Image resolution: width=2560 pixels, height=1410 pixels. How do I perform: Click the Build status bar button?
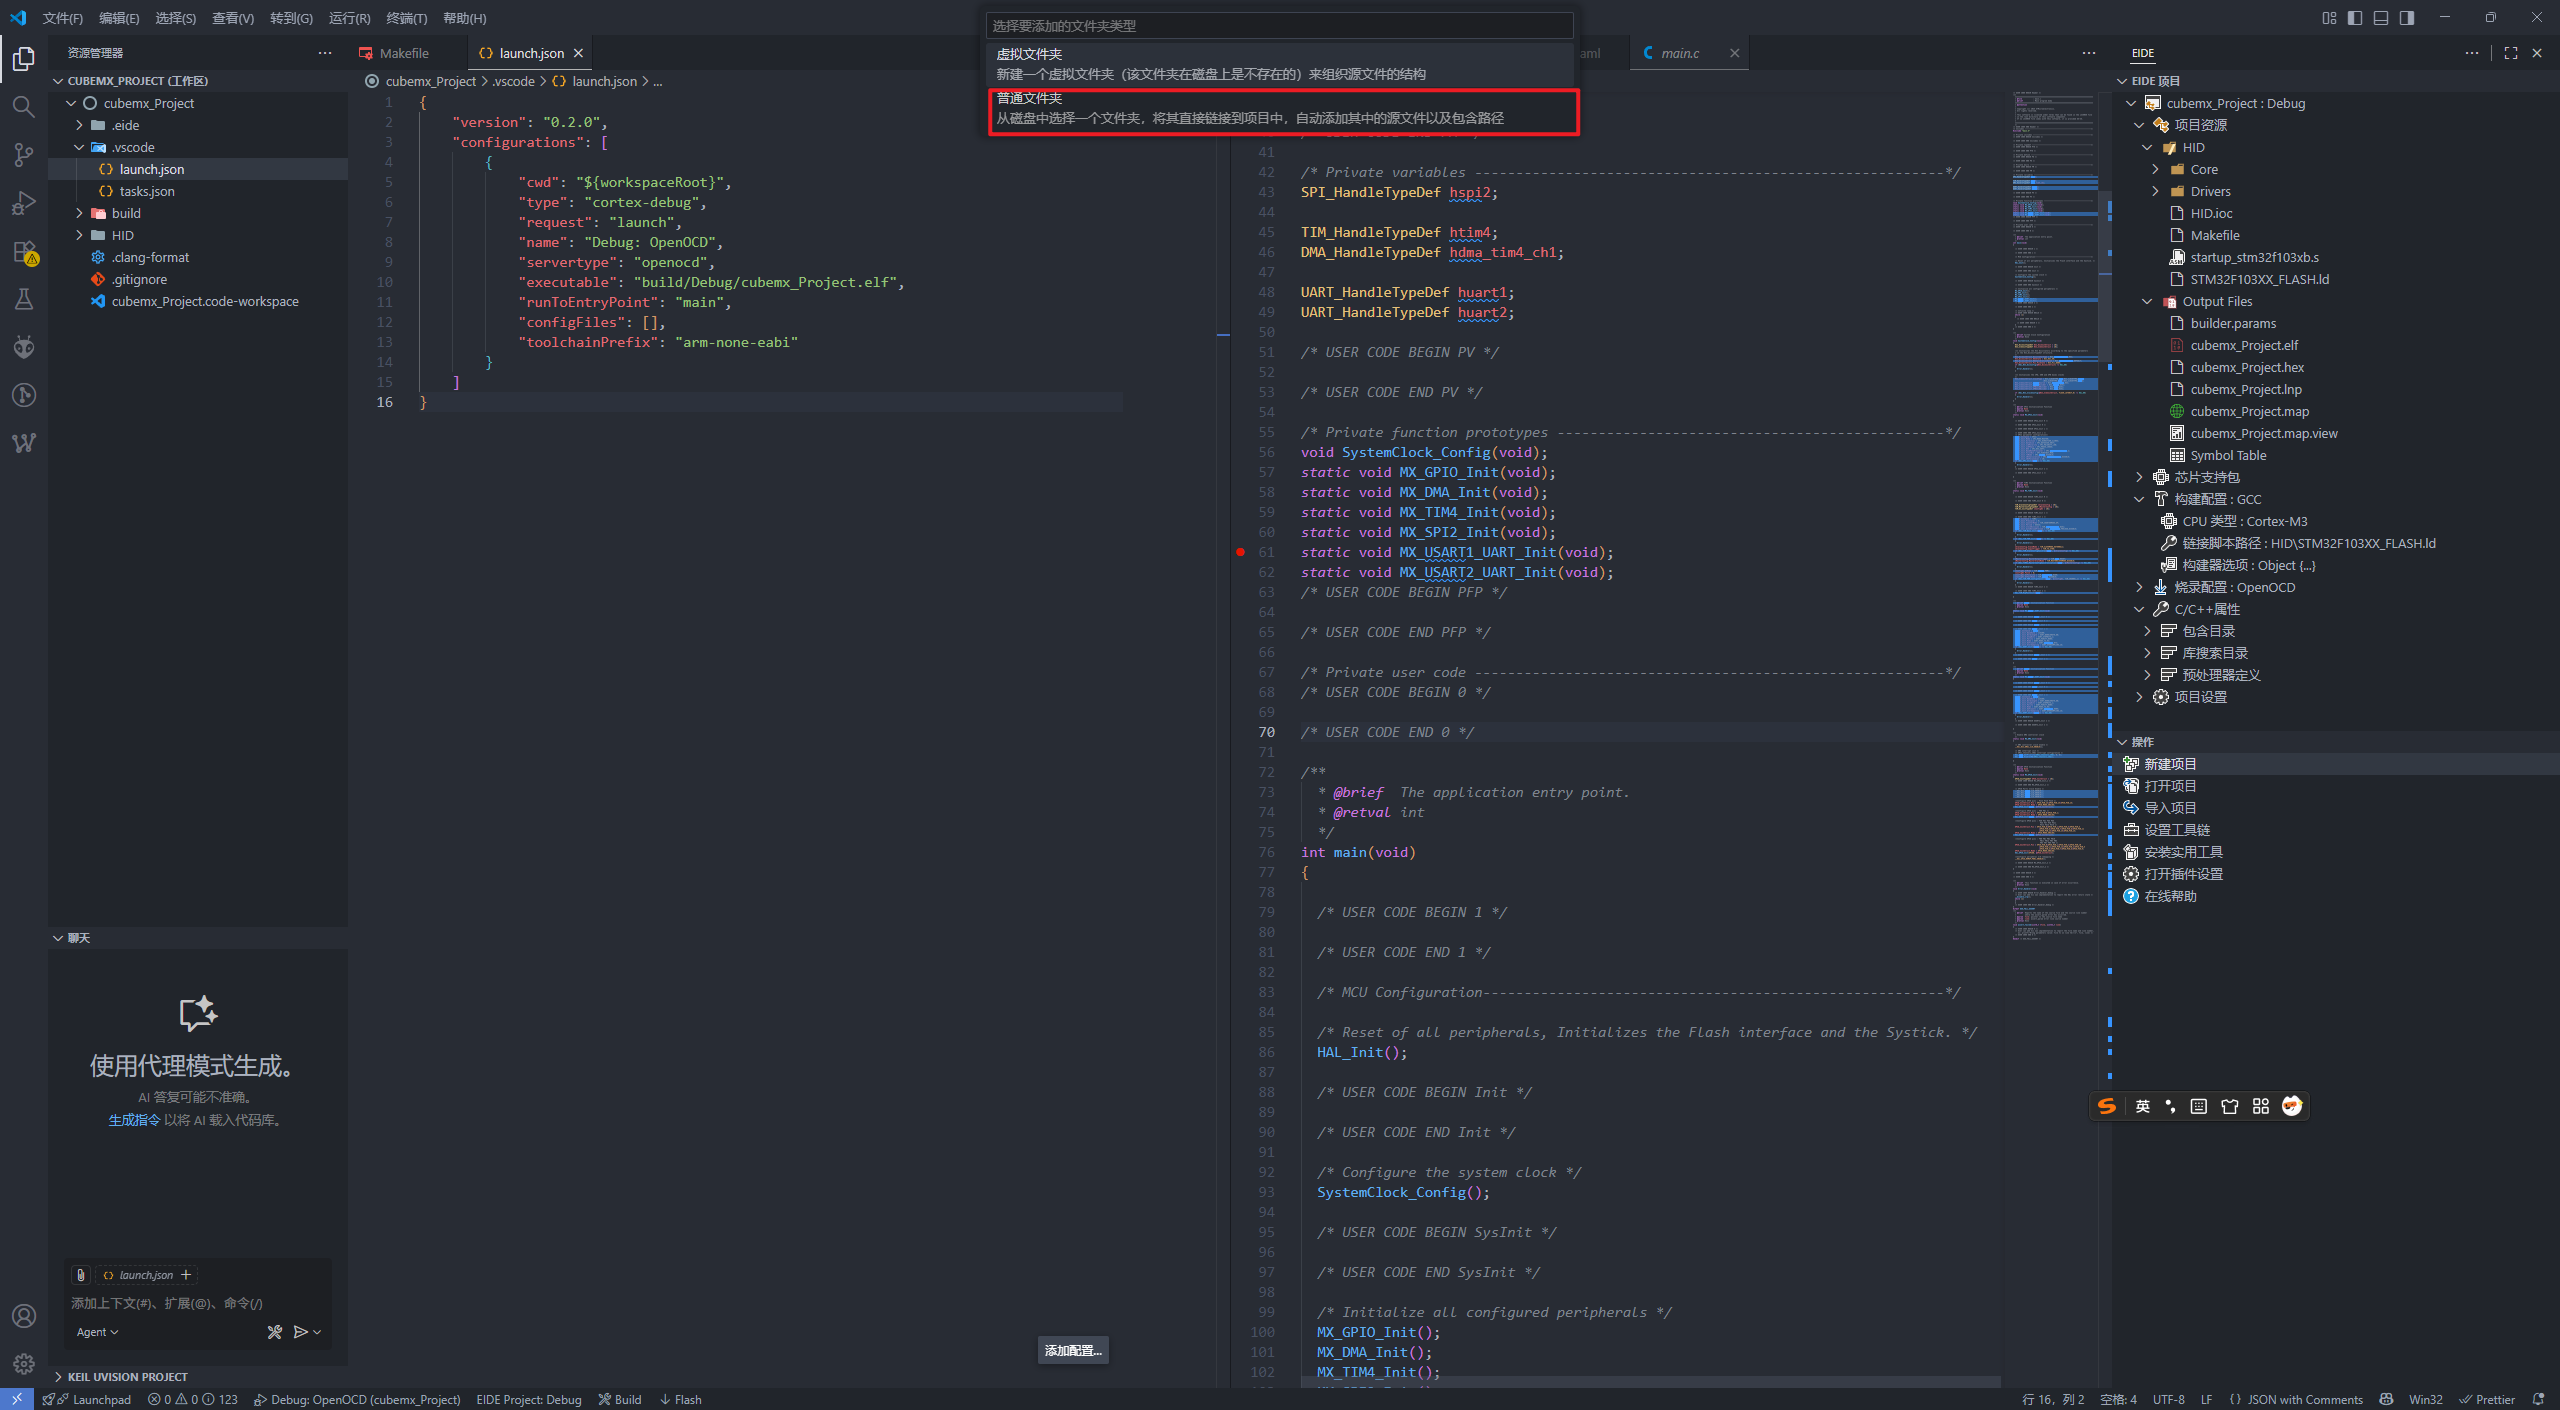620,1399
